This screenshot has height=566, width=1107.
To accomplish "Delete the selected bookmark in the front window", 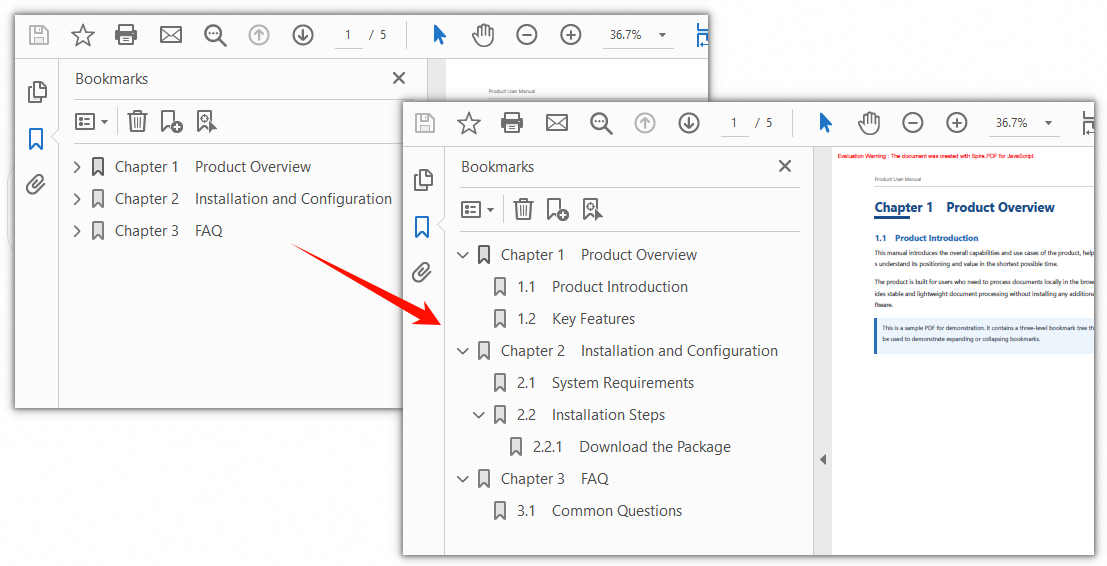I will click(523, 209).
